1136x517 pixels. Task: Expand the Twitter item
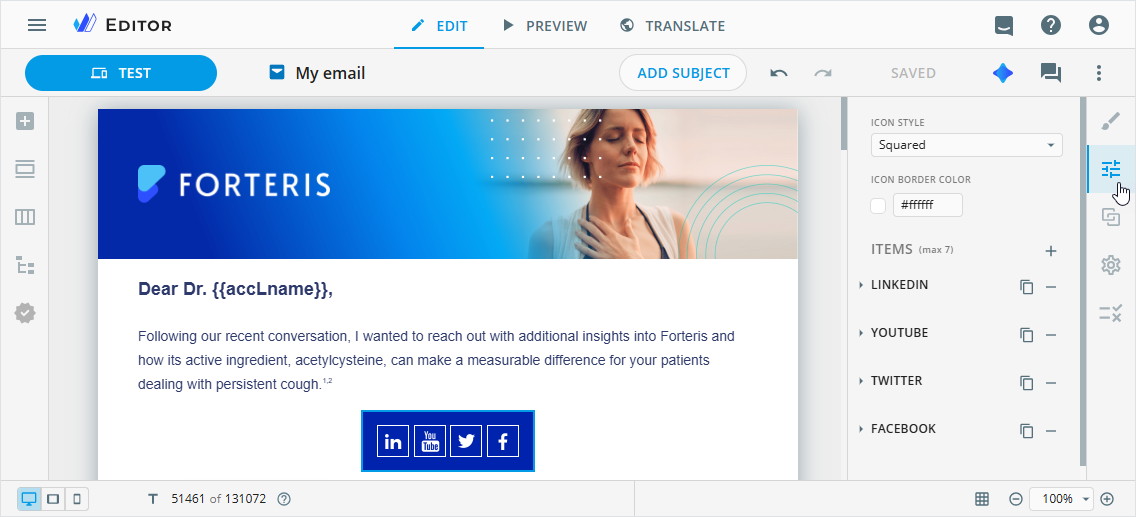896,381
